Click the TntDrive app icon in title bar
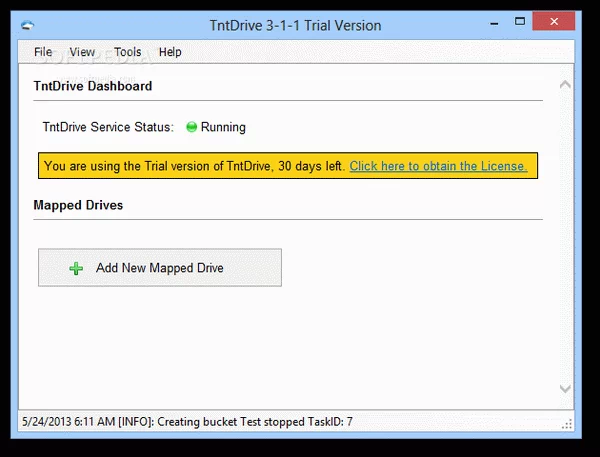The height and width of the screenshot is (457, 600). click(28, 26)
